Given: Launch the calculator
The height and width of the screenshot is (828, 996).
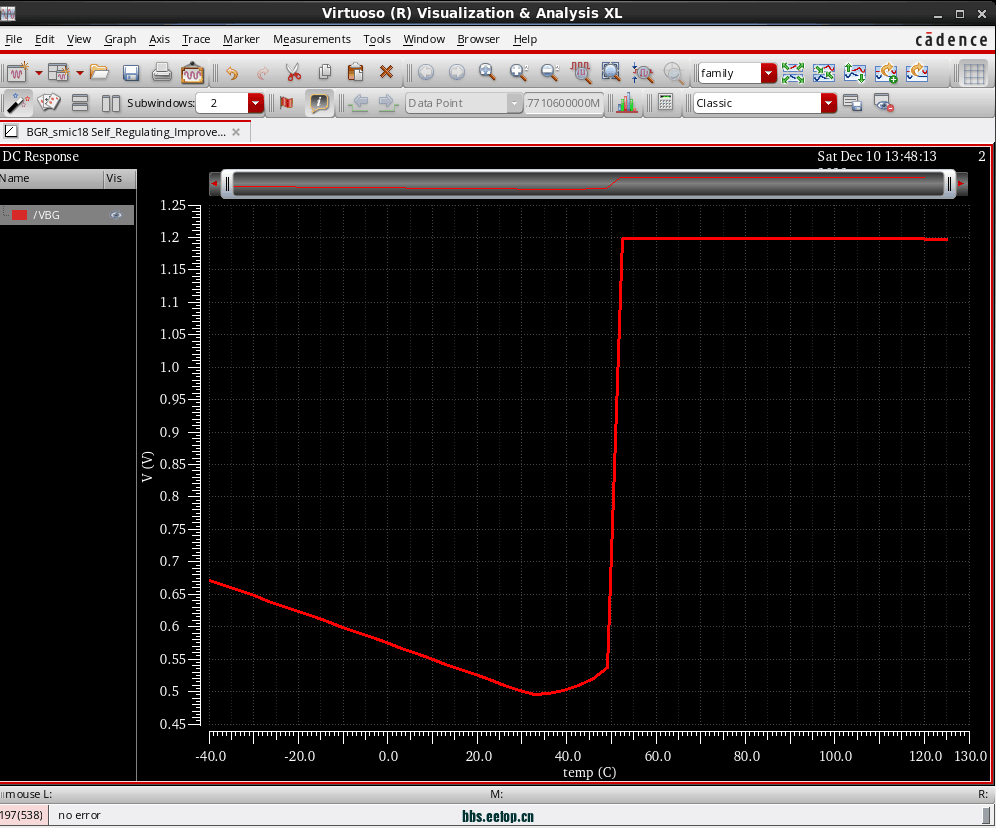Looking at the screenshot, I should coord(665,103).
